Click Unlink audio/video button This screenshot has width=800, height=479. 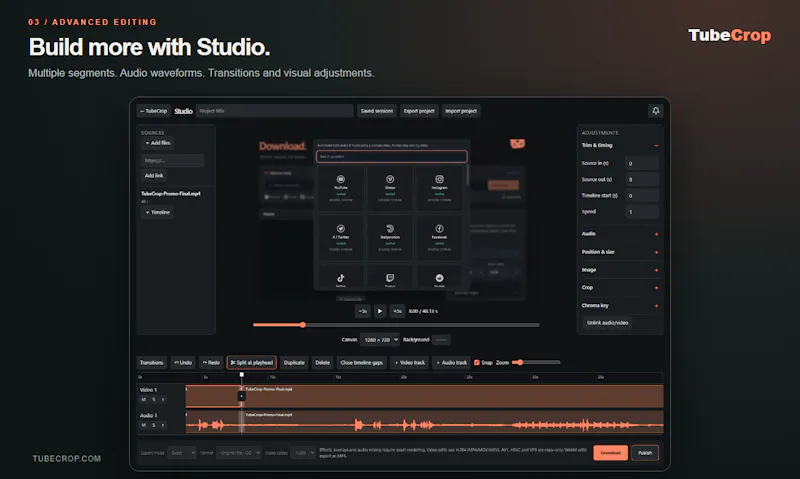607,323
